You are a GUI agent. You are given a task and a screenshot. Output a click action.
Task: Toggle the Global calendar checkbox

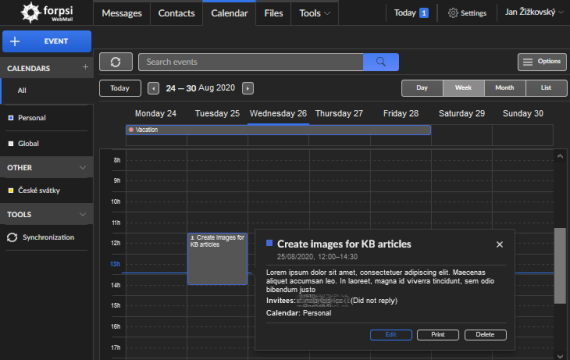coord(11,143)
